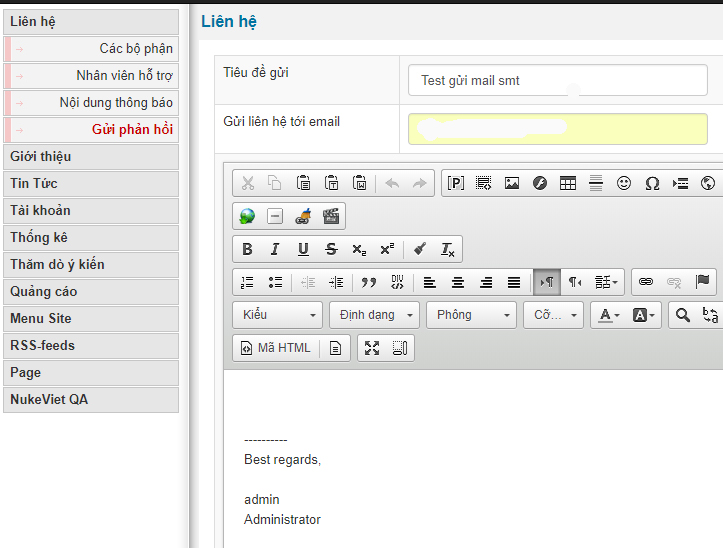Open the Thăm dò ý kiến module
This screenshot has width=723, height=548.
[91, 265]
